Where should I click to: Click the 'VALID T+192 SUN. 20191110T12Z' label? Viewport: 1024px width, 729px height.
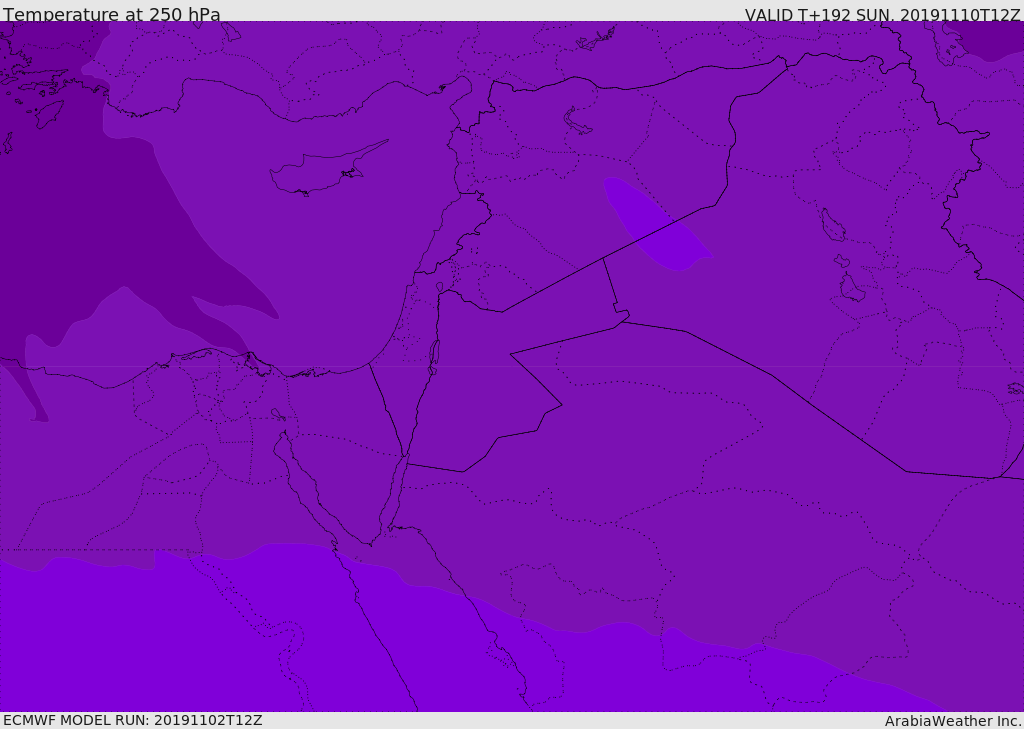(882, 15)
